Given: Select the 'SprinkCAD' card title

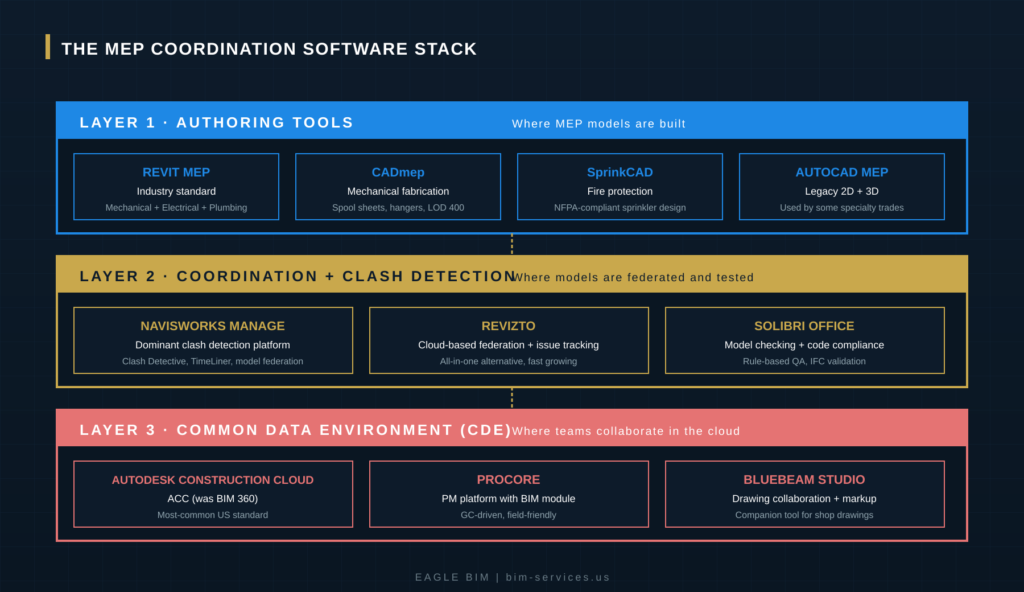Looking at the screenshot, I should click(620, 173).
